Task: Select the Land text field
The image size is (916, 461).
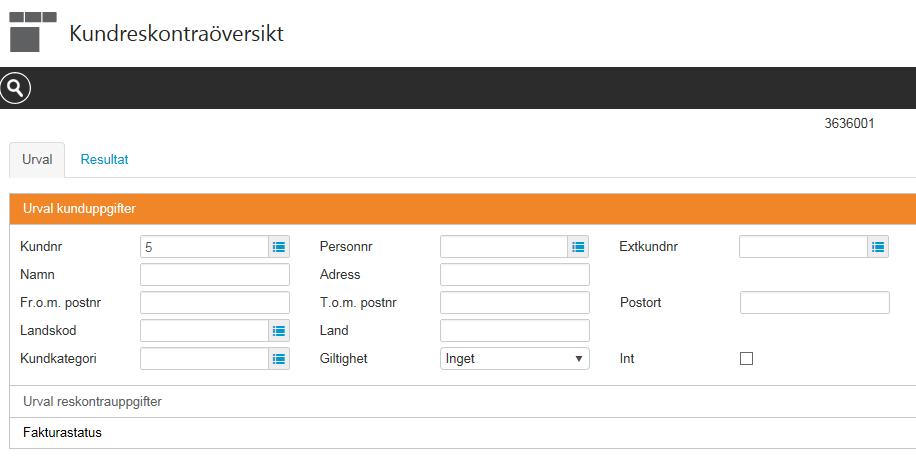Action: coord(515,331)
